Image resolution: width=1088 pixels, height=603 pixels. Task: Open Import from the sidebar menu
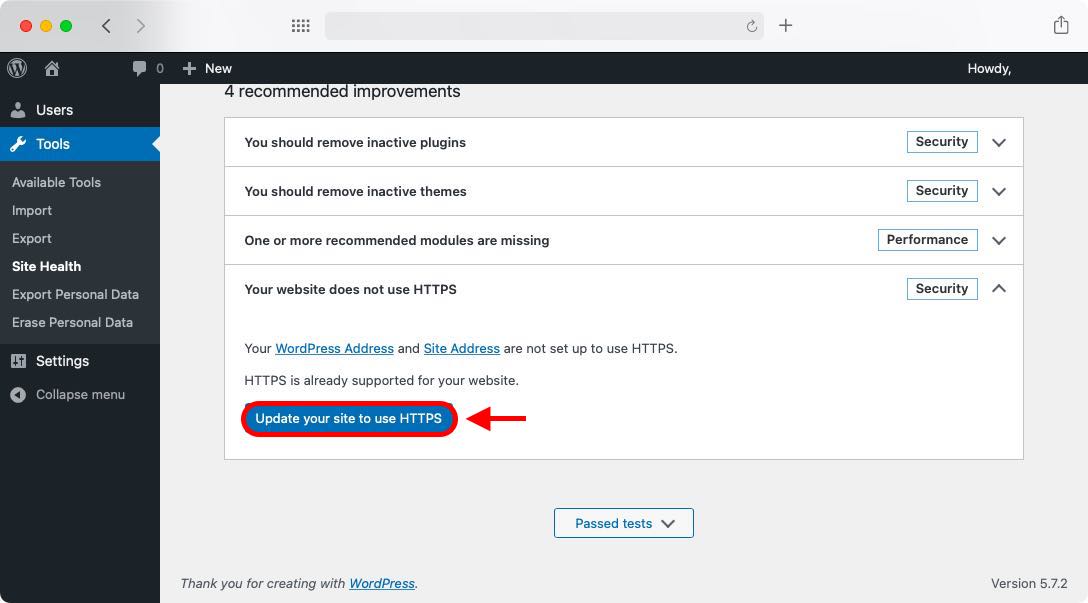click(x=32, y=210)
